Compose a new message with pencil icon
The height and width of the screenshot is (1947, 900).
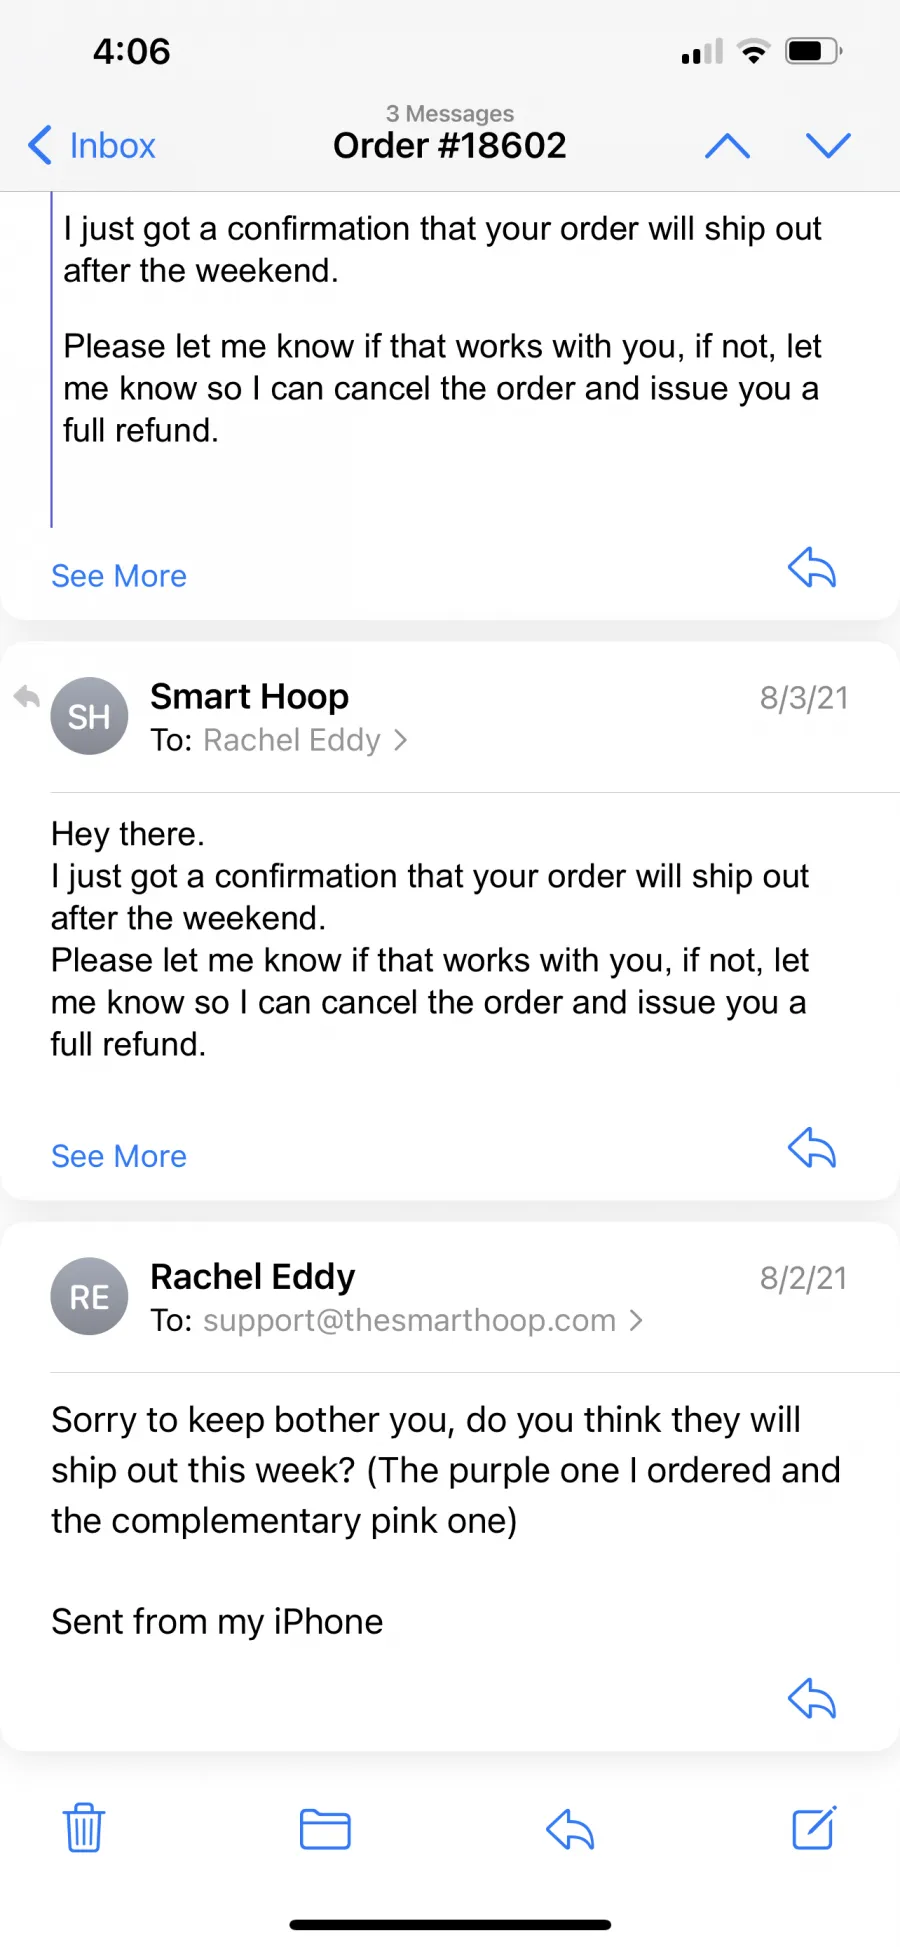(x=814, y=1827)
